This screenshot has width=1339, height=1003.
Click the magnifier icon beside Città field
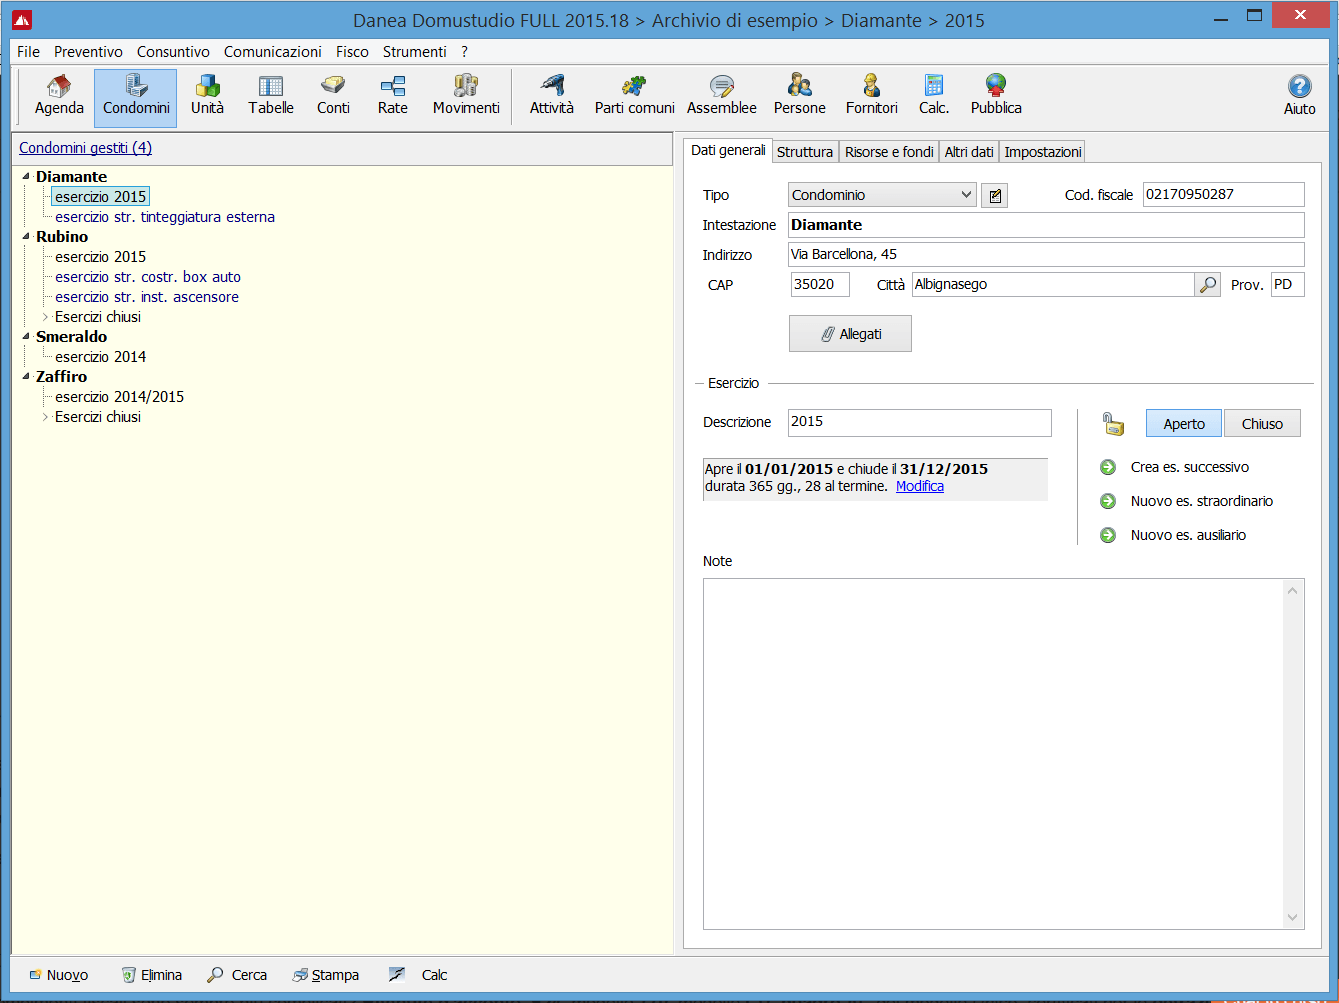1208,285
